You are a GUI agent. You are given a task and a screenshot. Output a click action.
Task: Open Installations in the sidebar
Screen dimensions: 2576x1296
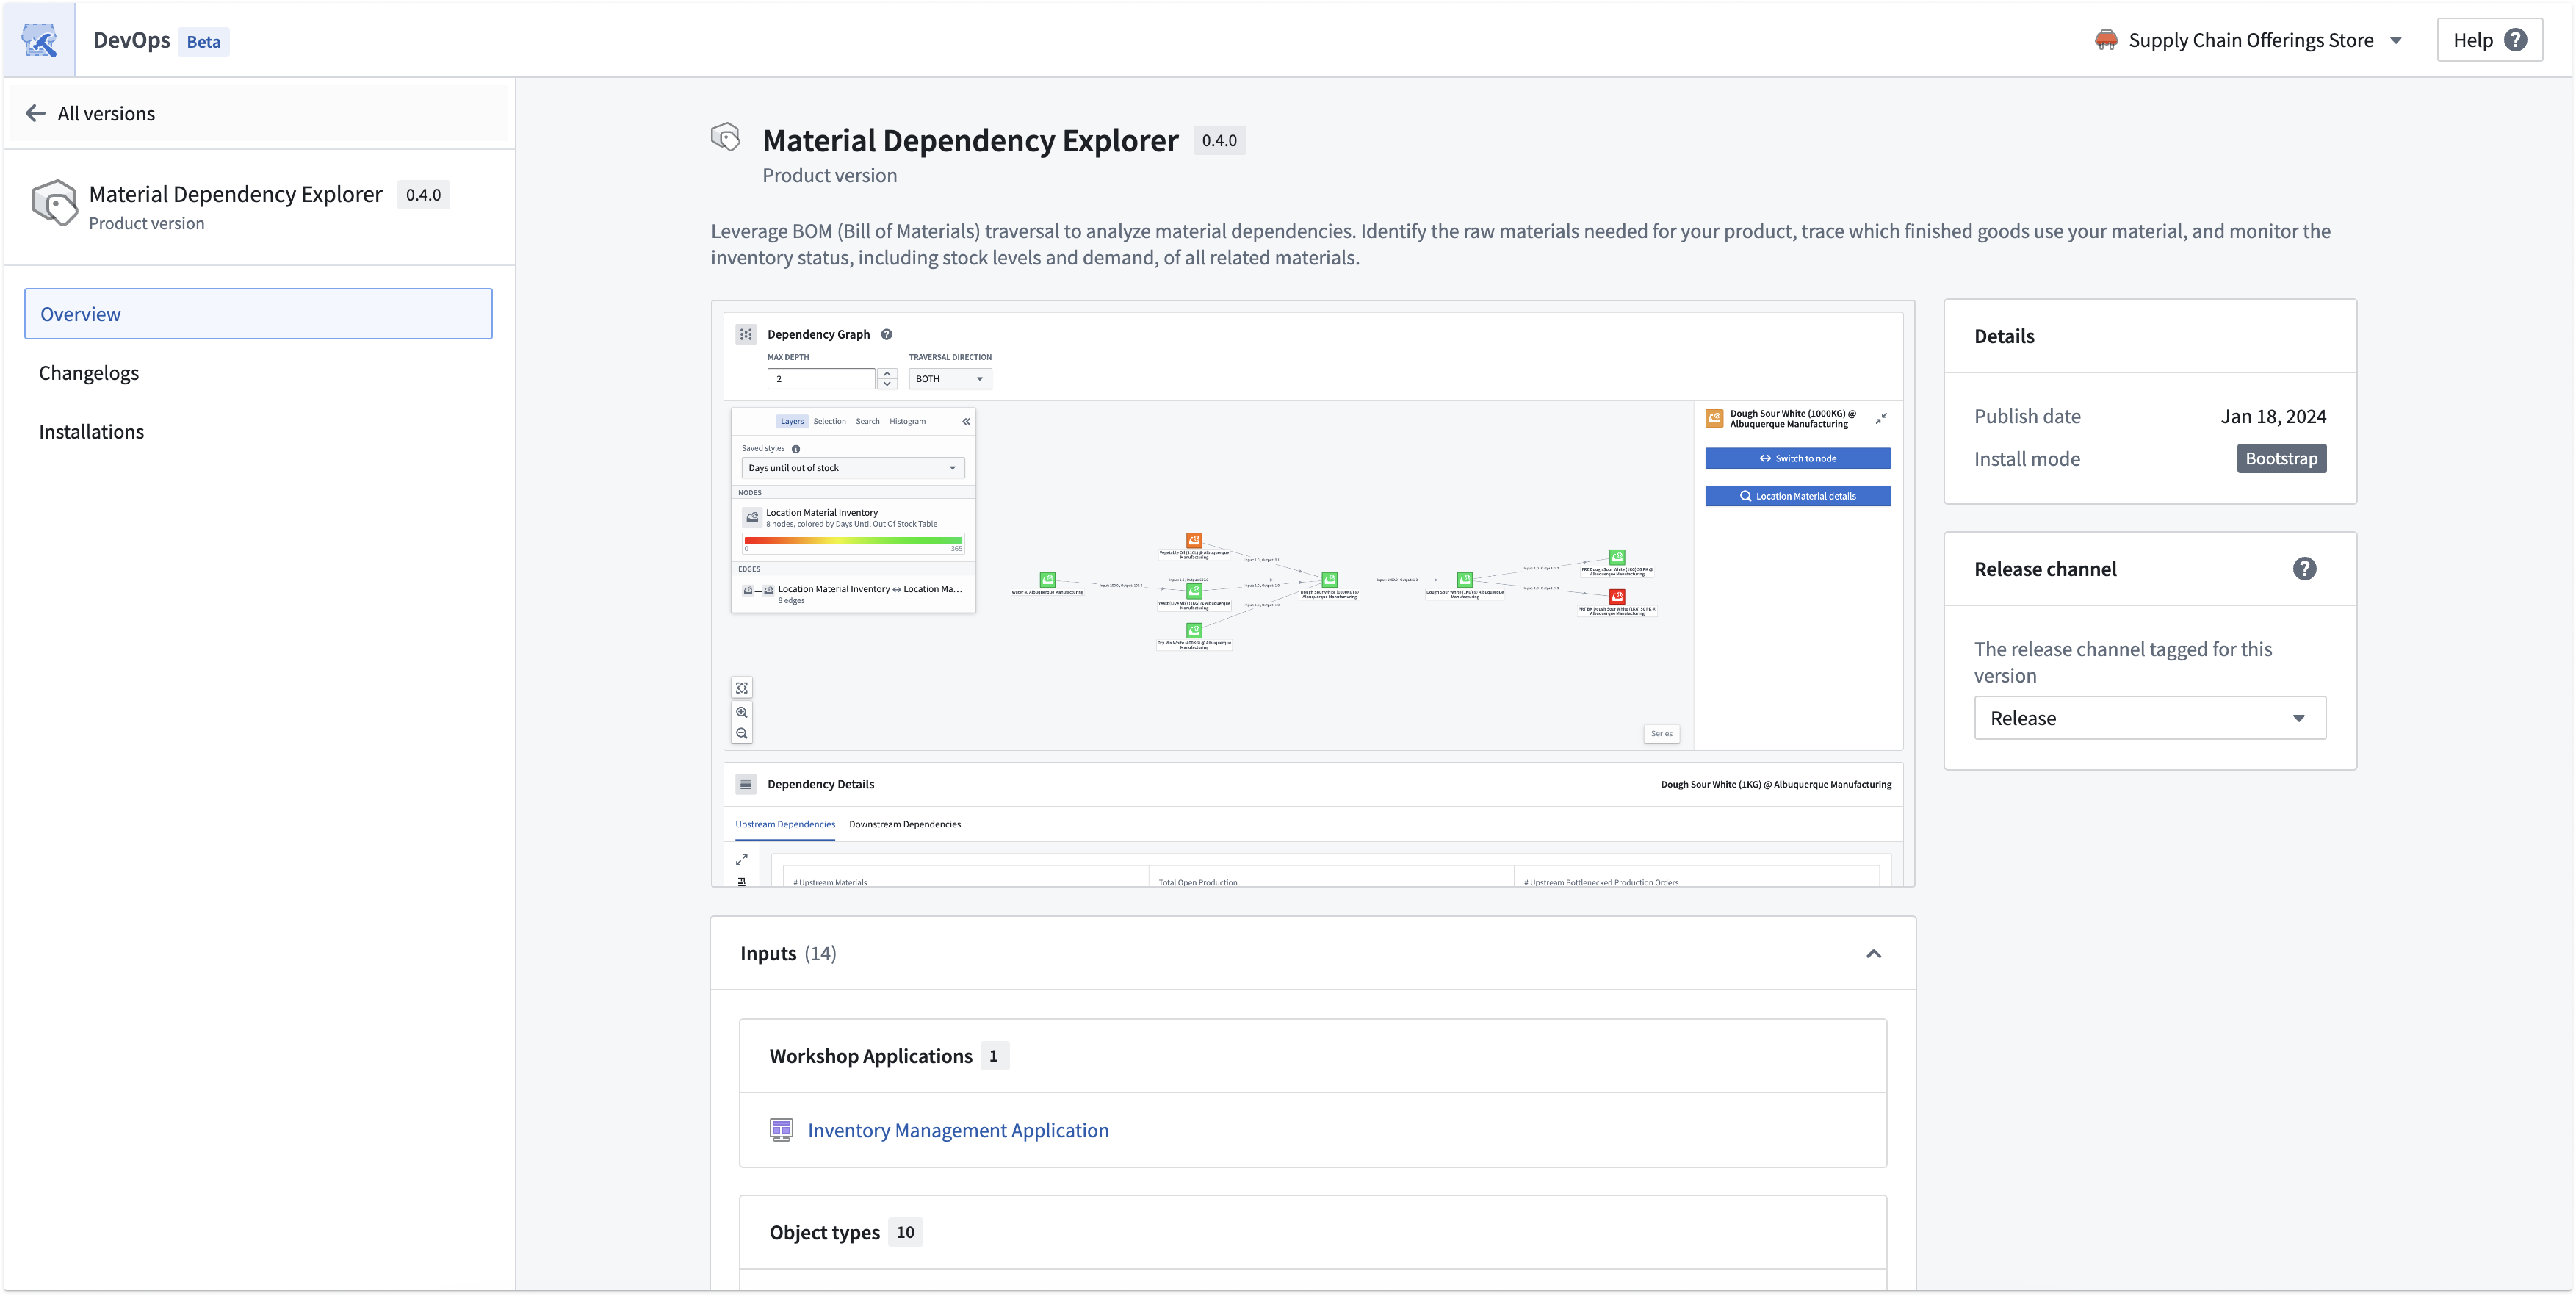tap(258, 432)
